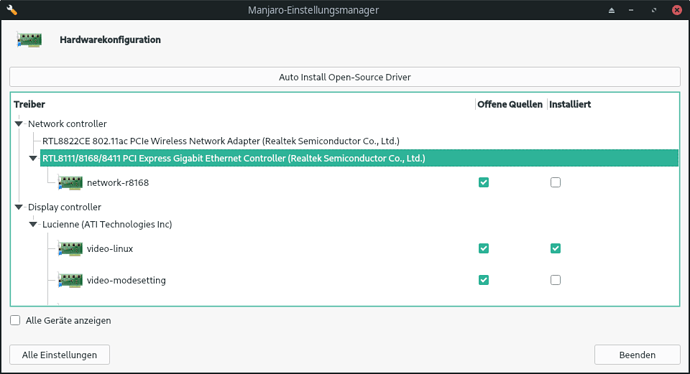This screenshot has width=690, height=374.
Task: Select the RTL8822CE 802.11ac PCIe Wireless row
Action: (221, 141)
